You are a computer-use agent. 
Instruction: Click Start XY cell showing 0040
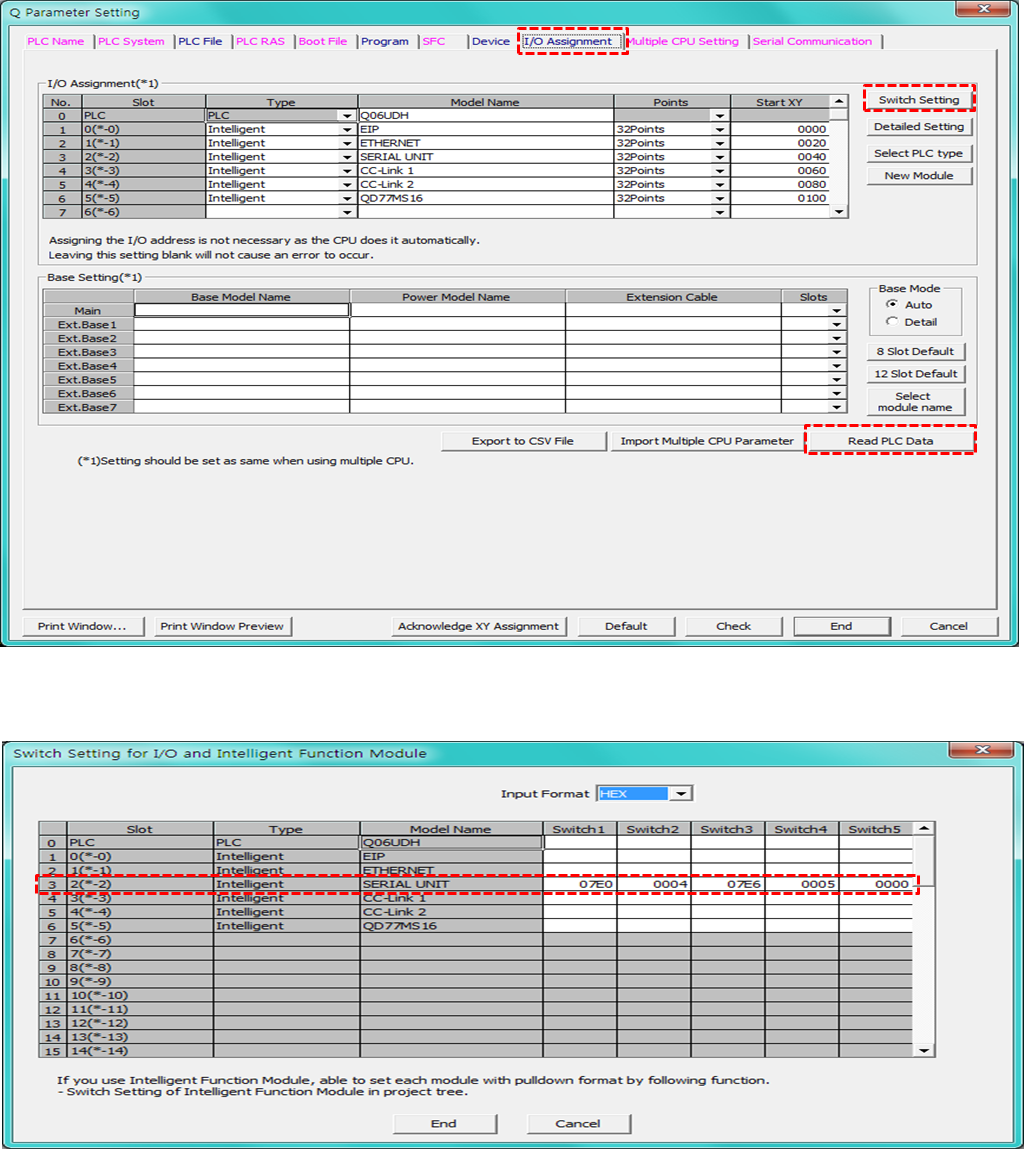(x=780, y=158)
